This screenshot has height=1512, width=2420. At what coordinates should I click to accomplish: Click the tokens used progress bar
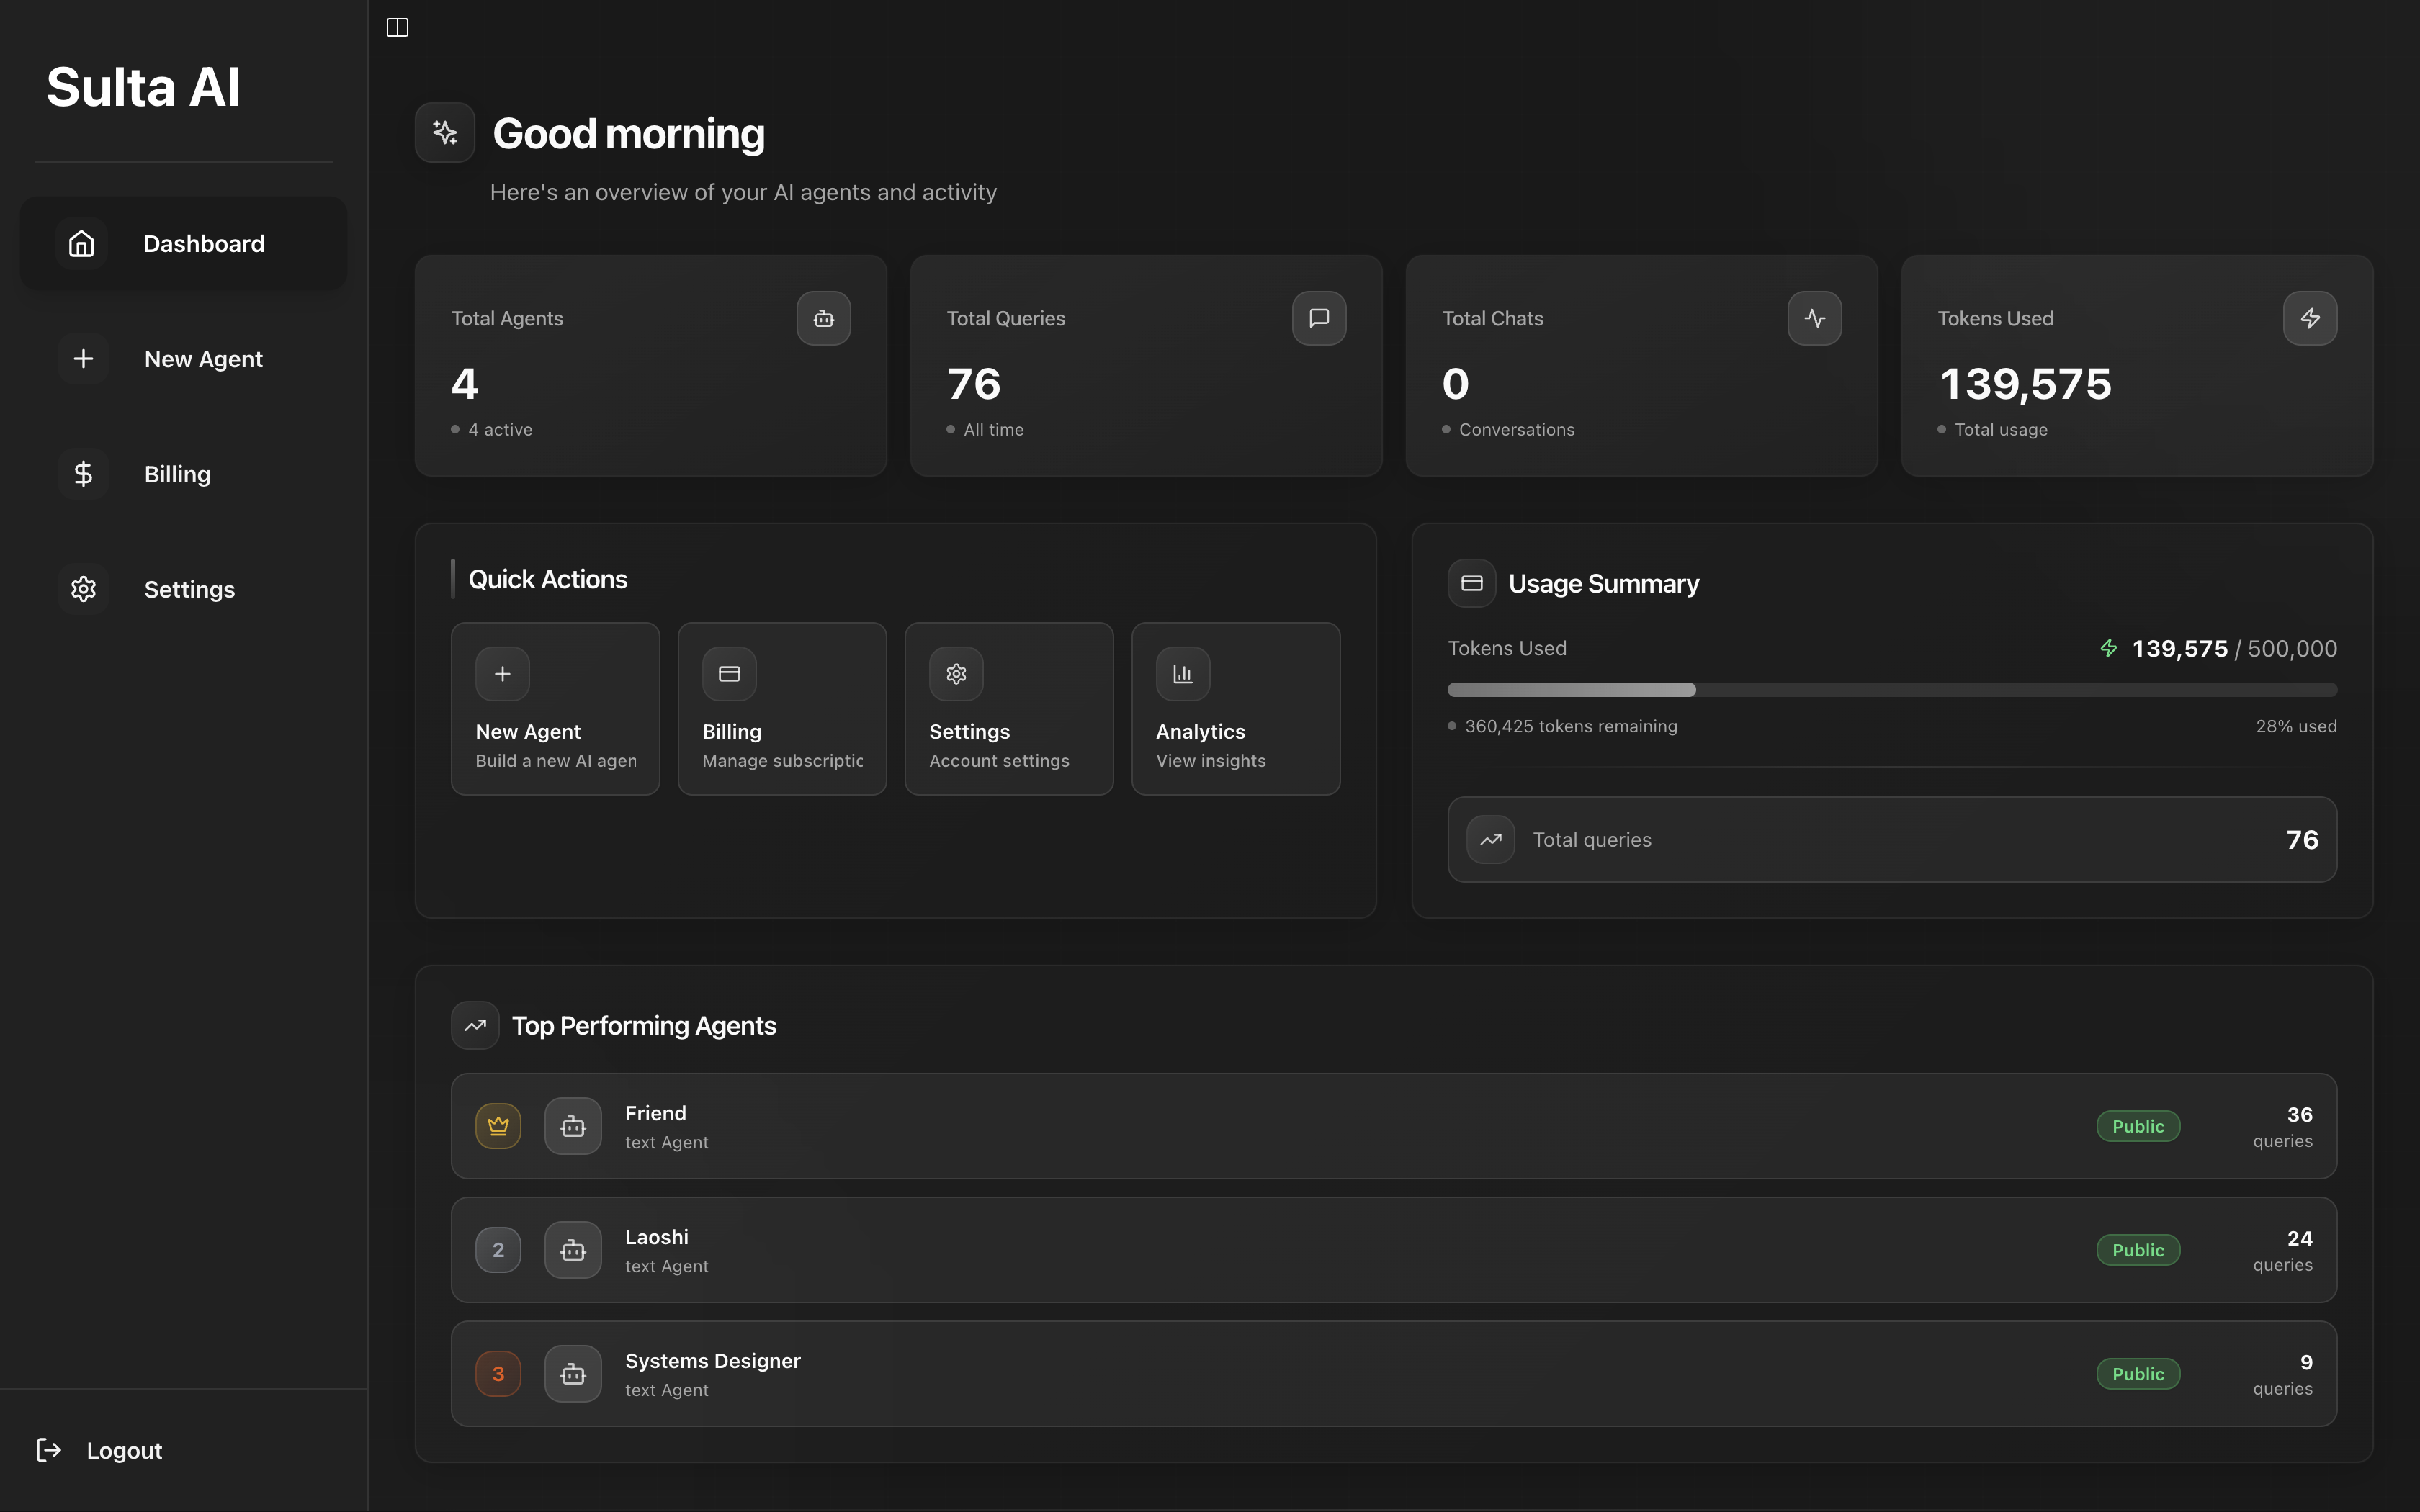click(1891, 689)
